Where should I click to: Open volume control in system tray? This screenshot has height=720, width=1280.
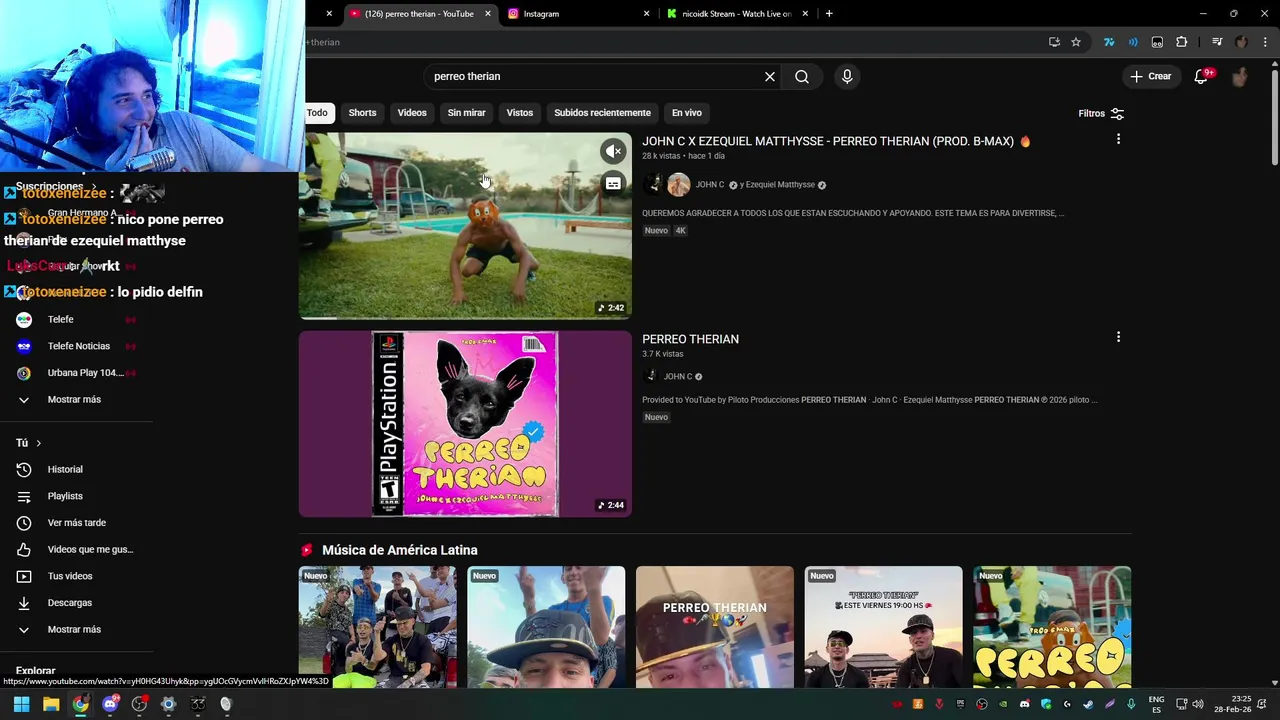(x=1198, y=704)
